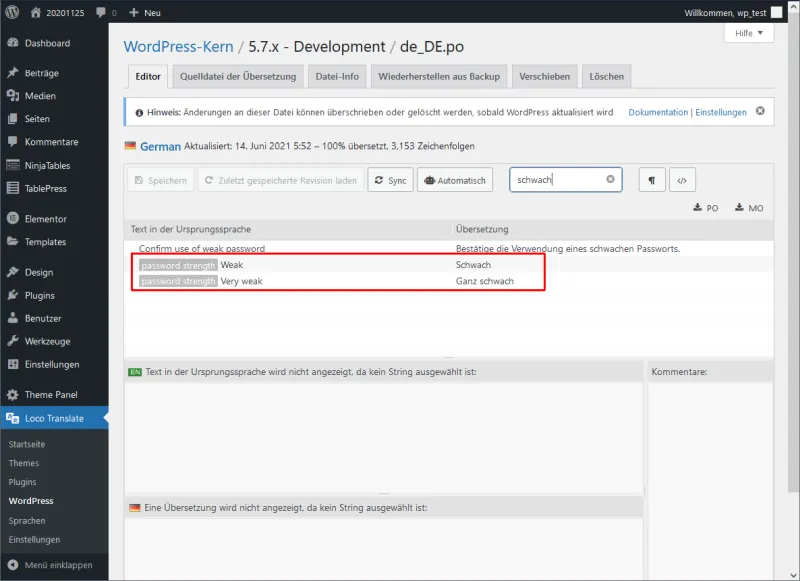Open NinjaTables in sidebar
The height and width of the screenshot is (581, 800).
point(54,165)
